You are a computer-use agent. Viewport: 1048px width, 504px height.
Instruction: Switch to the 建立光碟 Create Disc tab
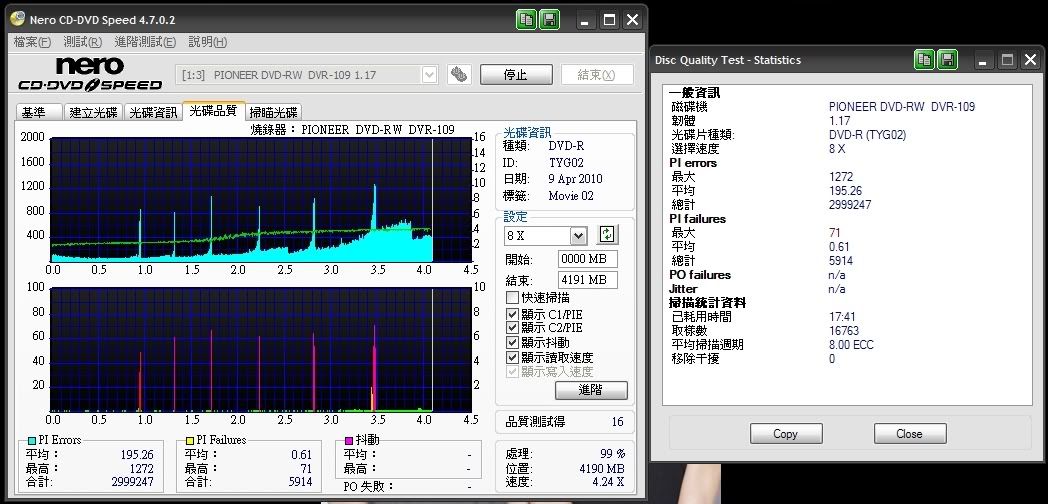[93, 112]
